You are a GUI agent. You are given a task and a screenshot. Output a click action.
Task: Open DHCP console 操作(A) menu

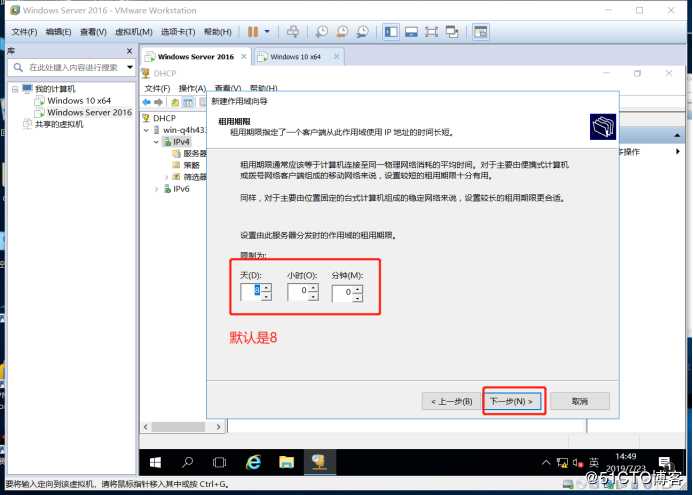click(192, 88)
